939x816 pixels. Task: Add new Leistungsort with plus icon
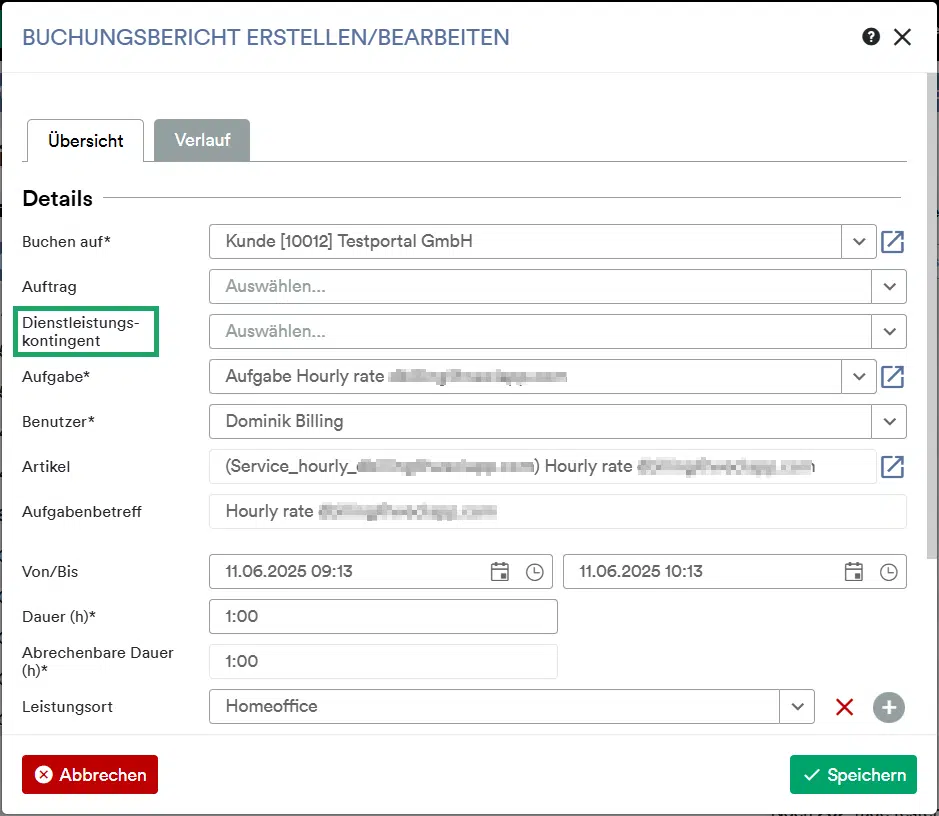point(889,707)
